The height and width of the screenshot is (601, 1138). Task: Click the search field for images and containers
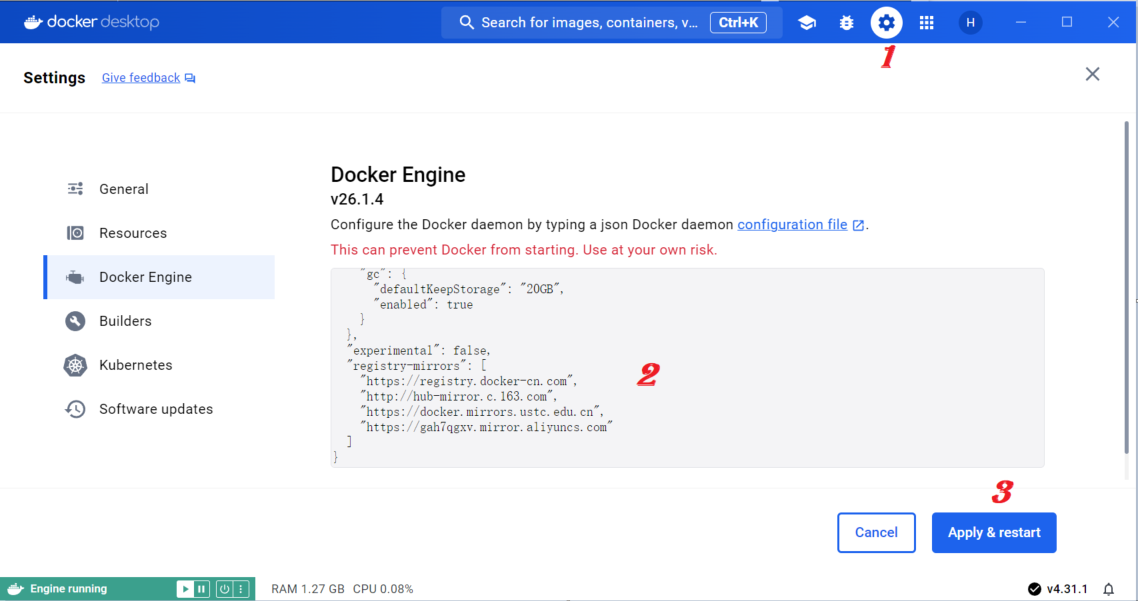612,23
